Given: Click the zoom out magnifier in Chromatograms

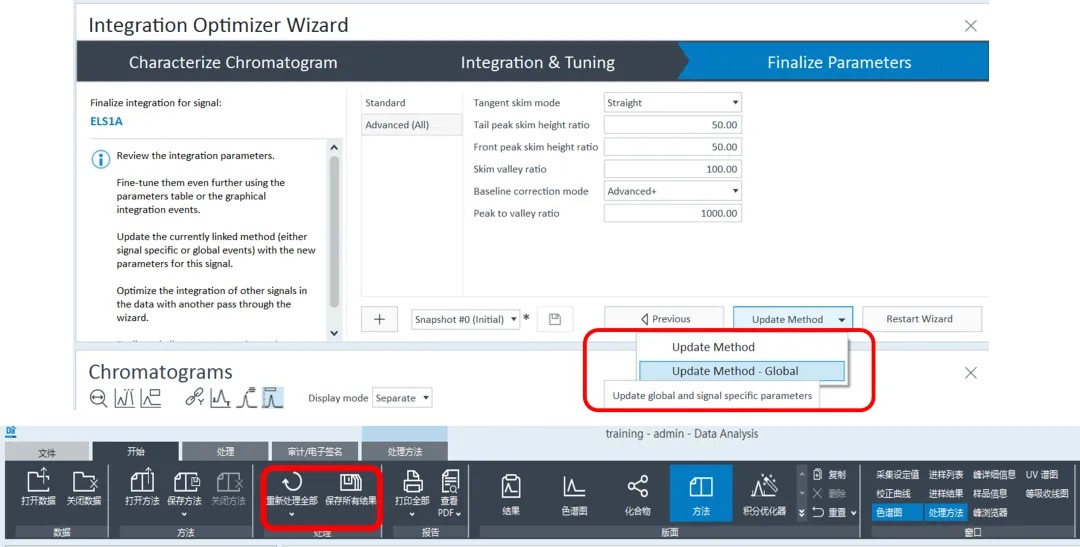Looking at the screenshot, I should point(98,398).
